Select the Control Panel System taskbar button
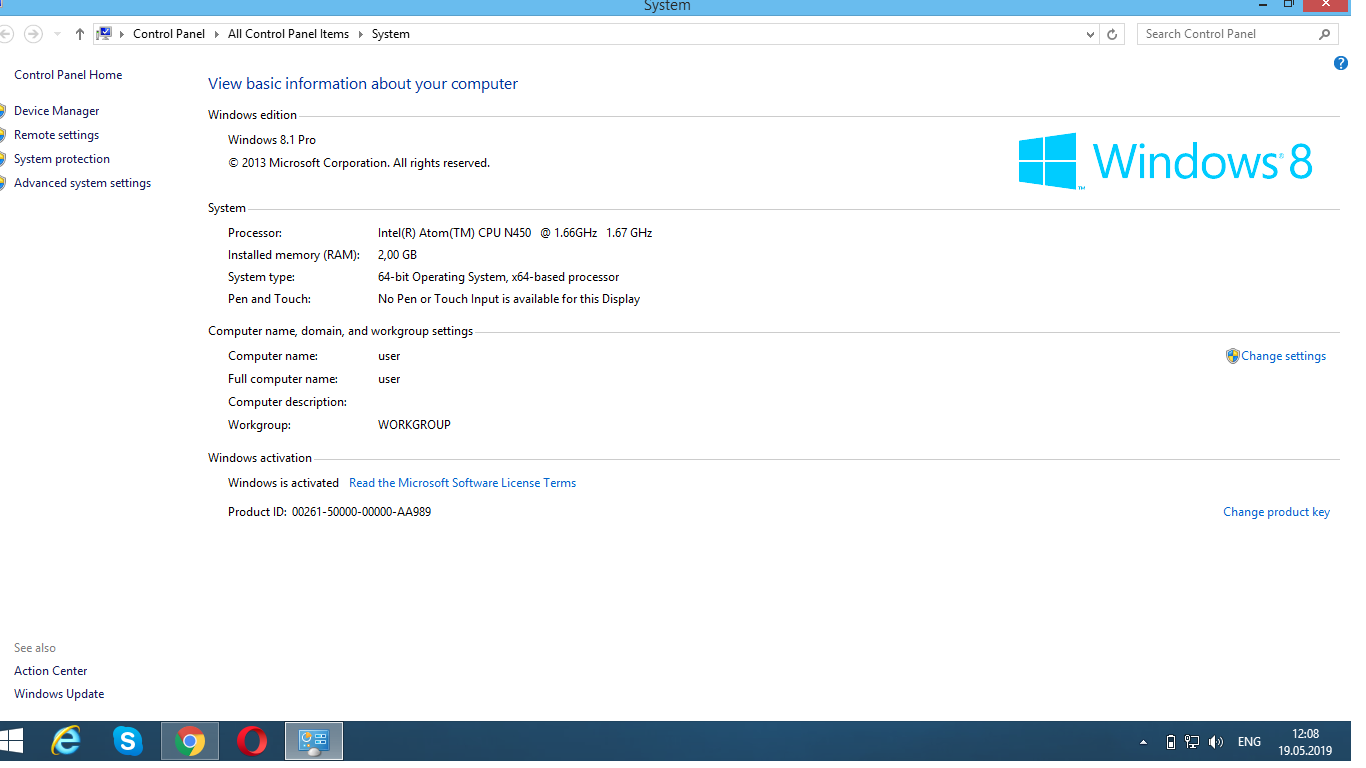 pos(314,741)
